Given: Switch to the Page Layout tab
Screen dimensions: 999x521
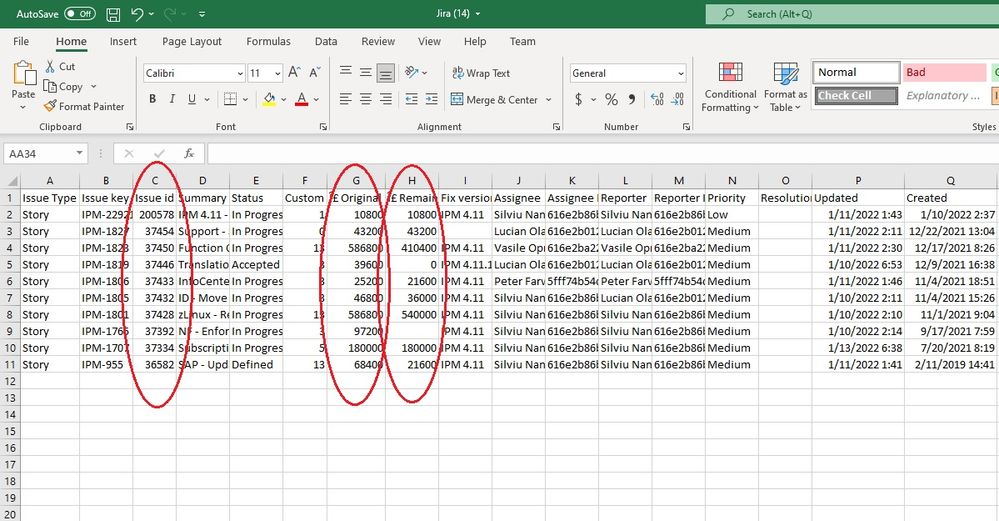Looking at the screenshot, I should 192,41.
